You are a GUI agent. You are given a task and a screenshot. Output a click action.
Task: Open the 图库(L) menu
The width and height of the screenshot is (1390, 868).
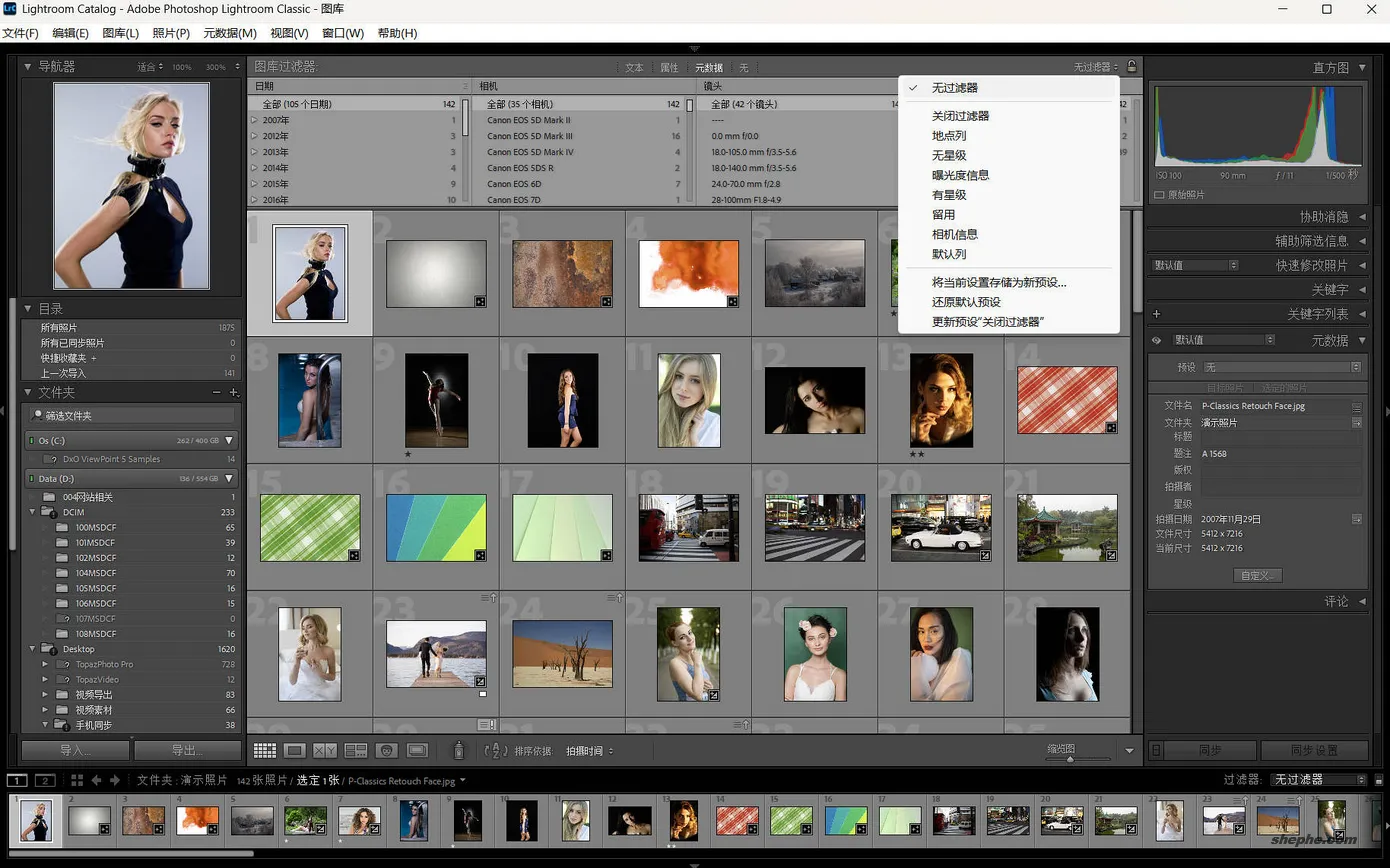(120, 33)
